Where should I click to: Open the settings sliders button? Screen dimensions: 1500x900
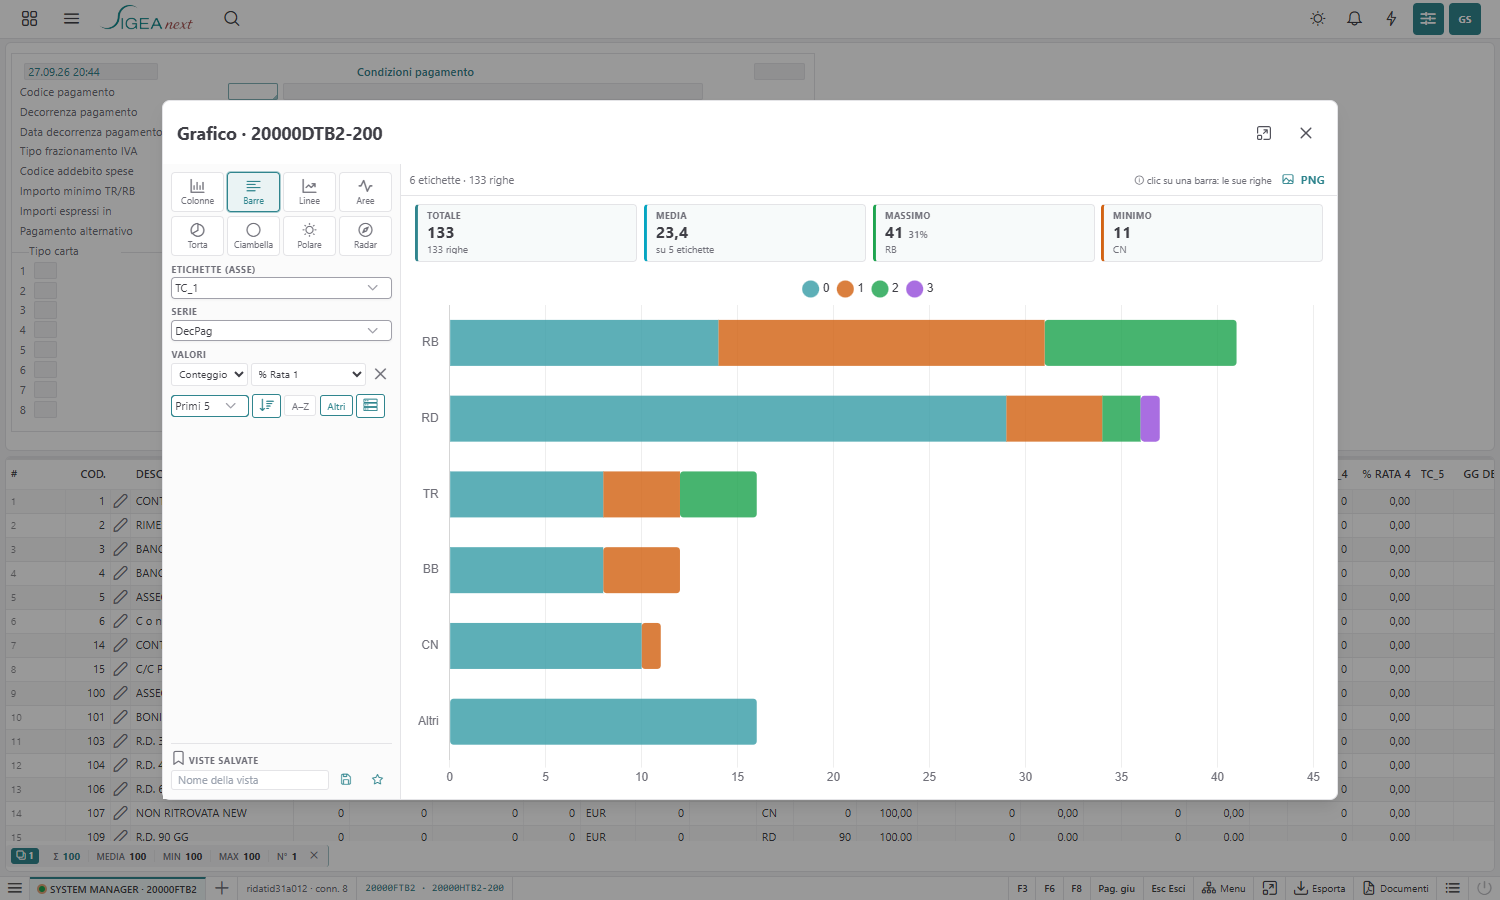[1428, 19]
